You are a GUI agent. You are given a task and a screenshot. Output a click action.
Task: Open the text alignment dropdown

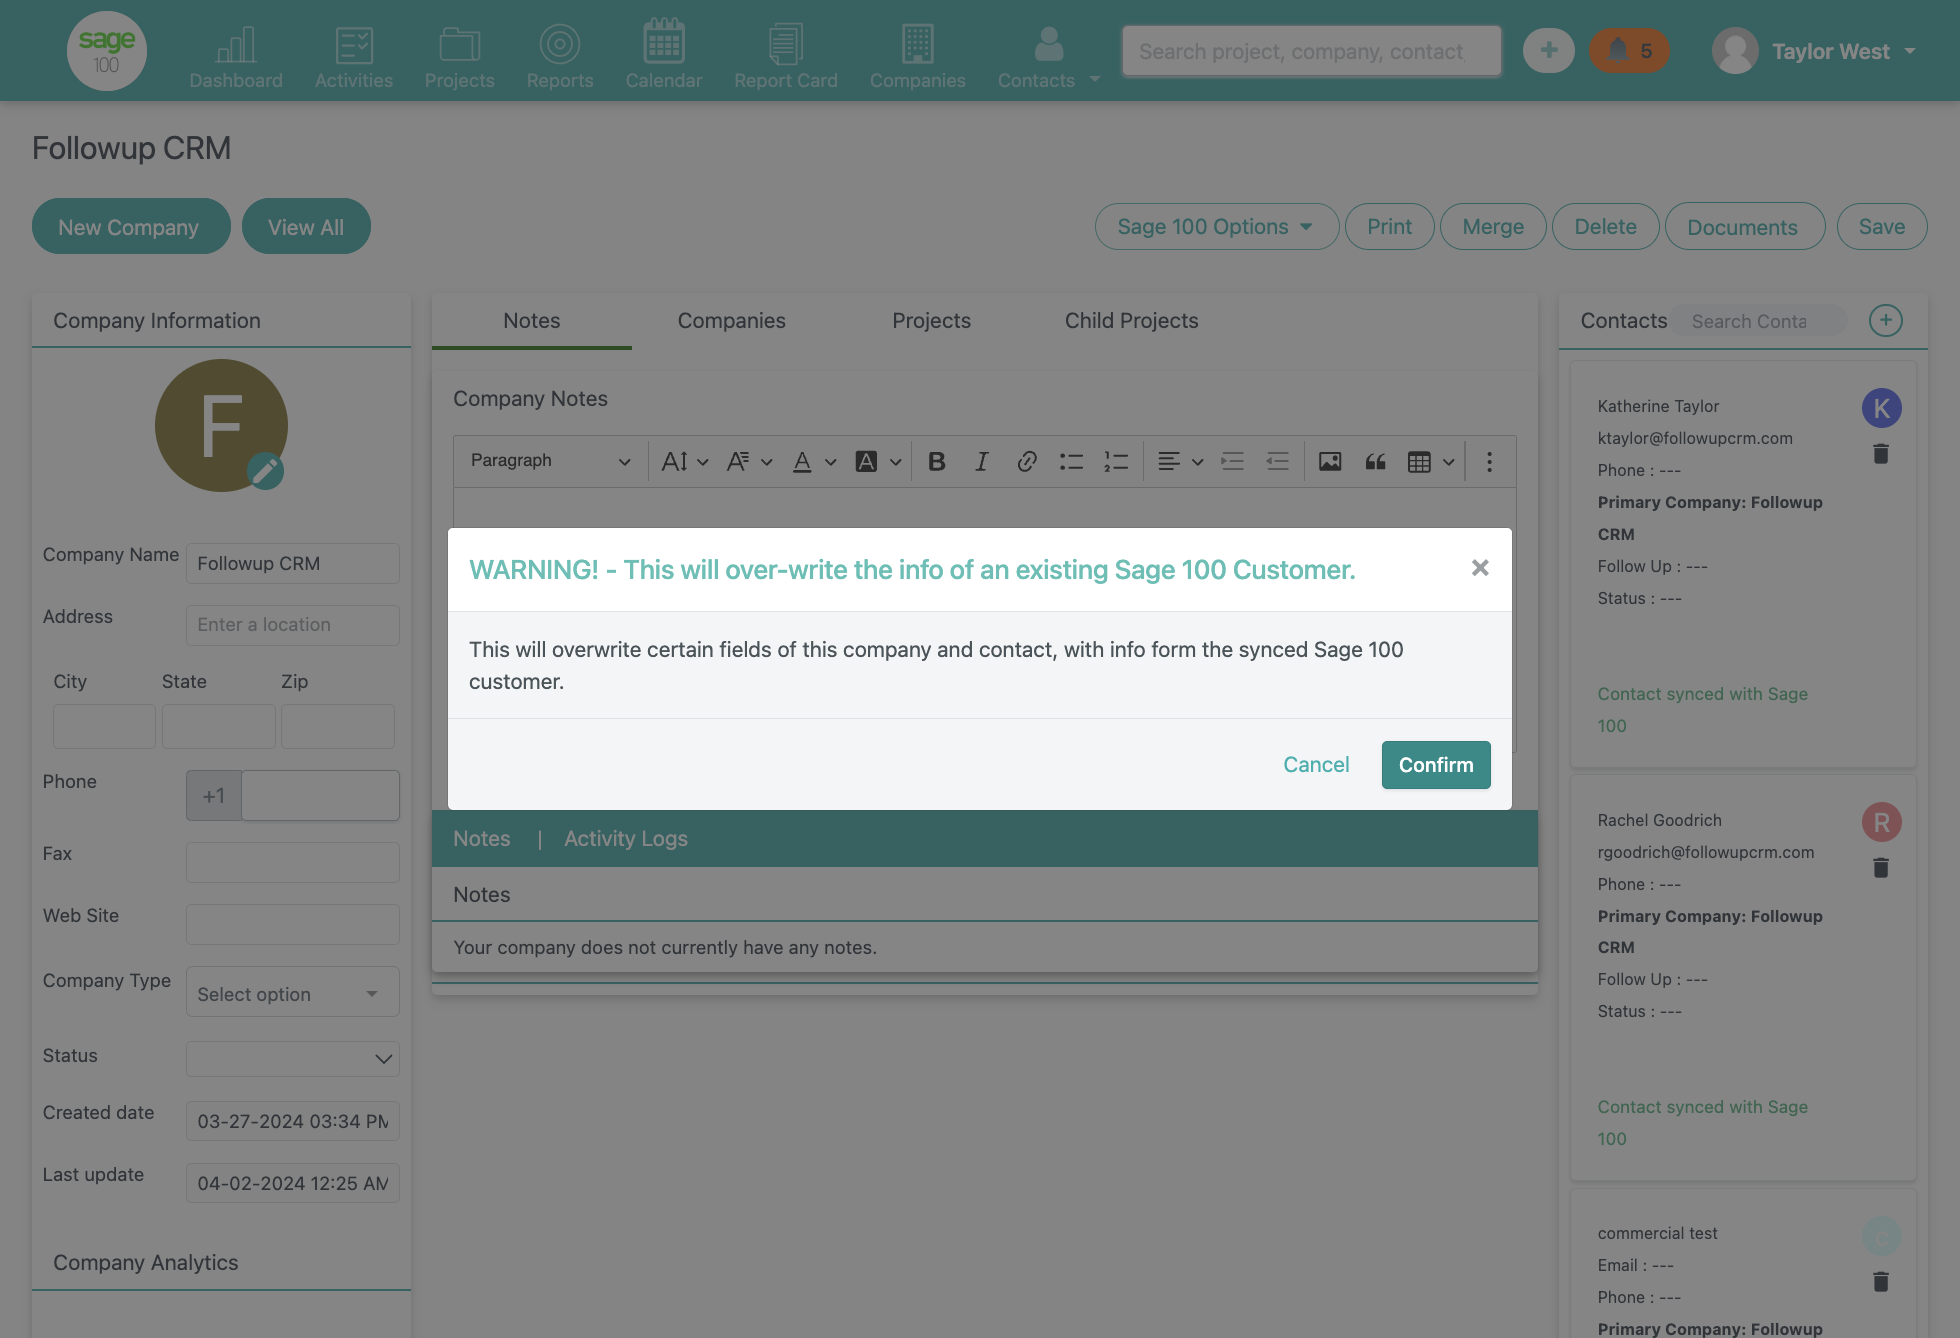point(1181,461)
